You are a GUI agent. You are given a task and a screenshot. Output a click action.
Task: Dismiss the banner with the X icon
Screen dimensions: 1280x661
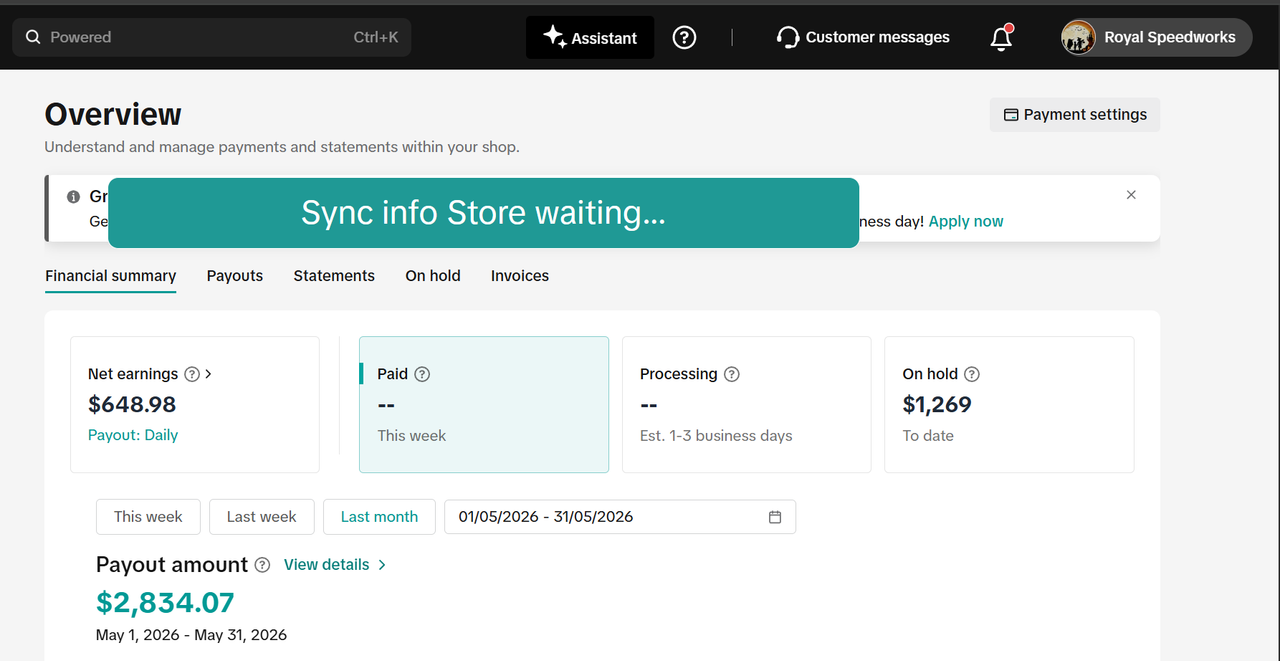click(x=1131, y=195)
